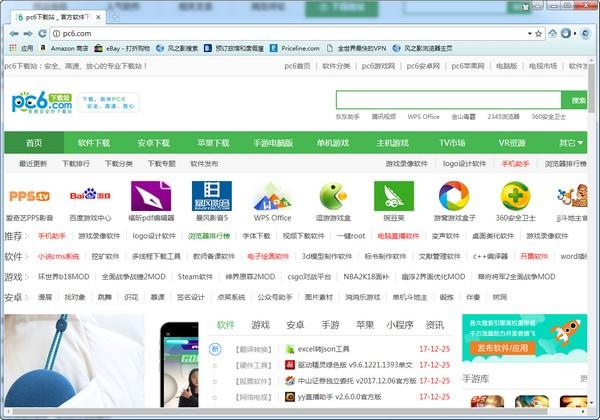Click the pc6.com site logo
The height and width of the screenshot is (420, 600).
tap(42, 102)
